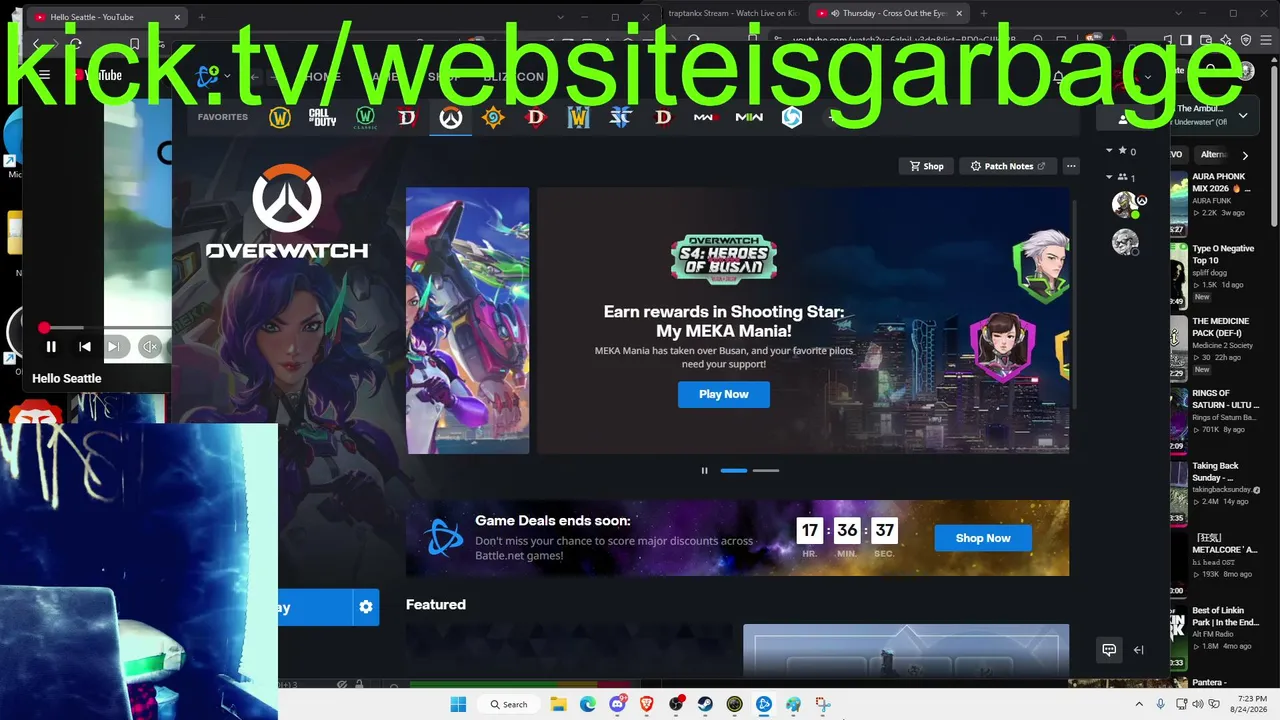Select the Call of Duty favorite icon
The image size is (1280, 720).
(x=322, y=118)
